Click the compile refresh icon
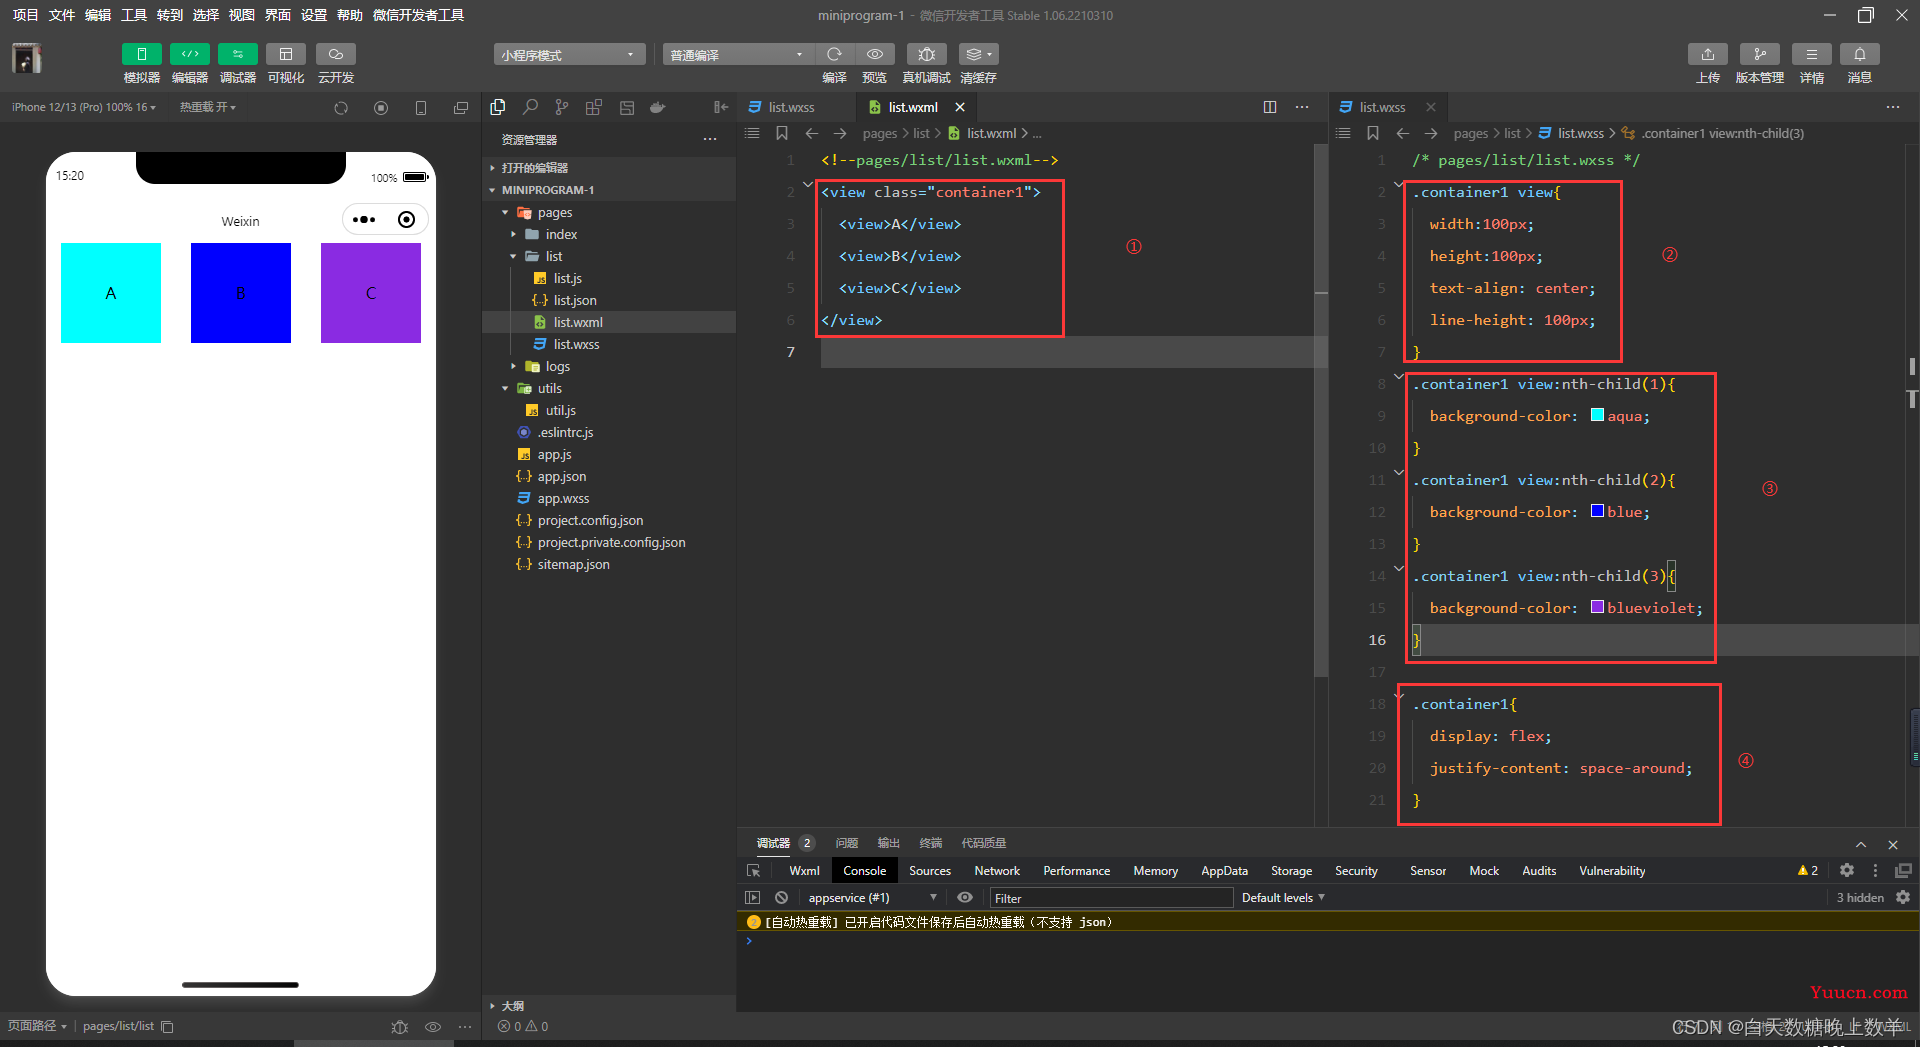Viewport: 1920px width, 1047px height. pyautogui.click(x=834, y=54)
